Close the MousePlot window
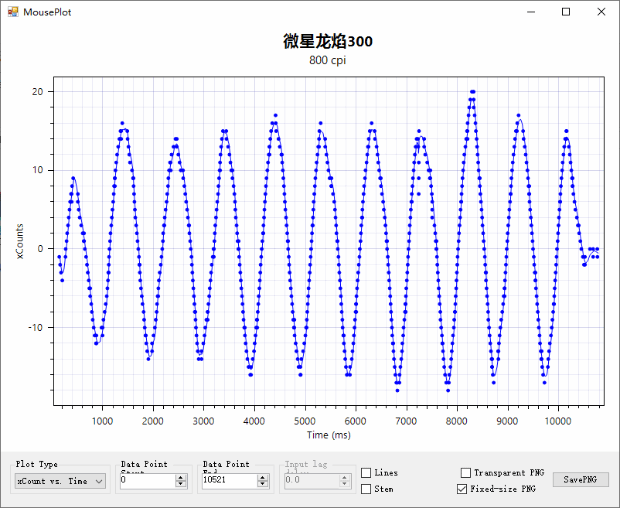 click(x=601, y=12)
